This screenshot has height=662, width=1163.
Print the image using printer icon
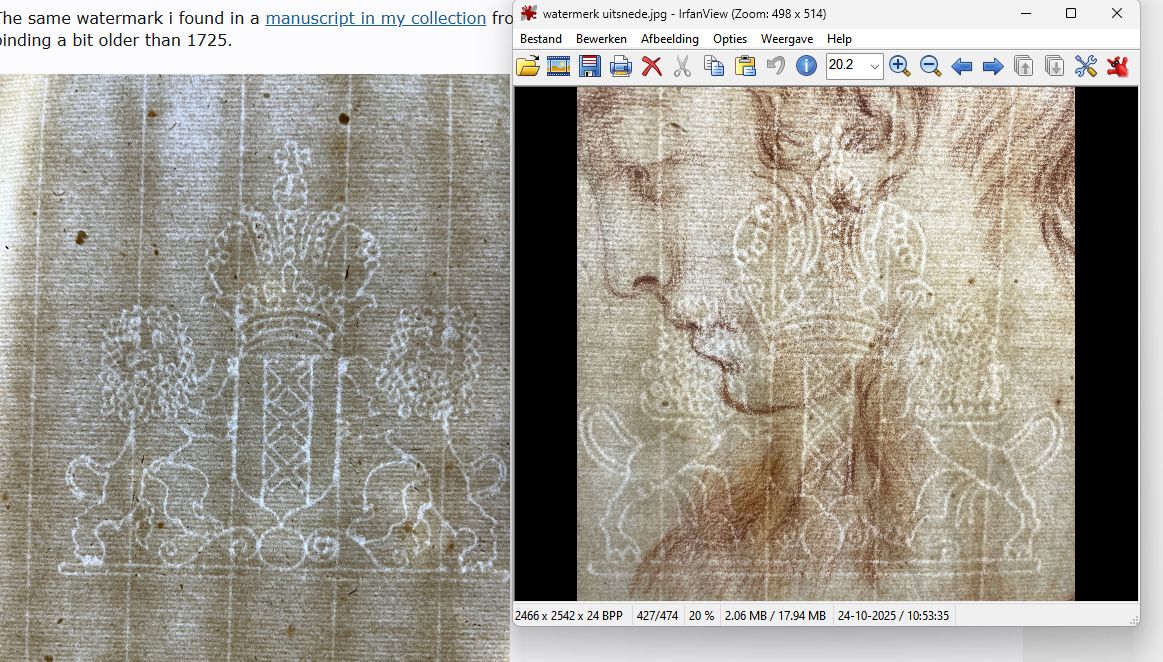621,67
